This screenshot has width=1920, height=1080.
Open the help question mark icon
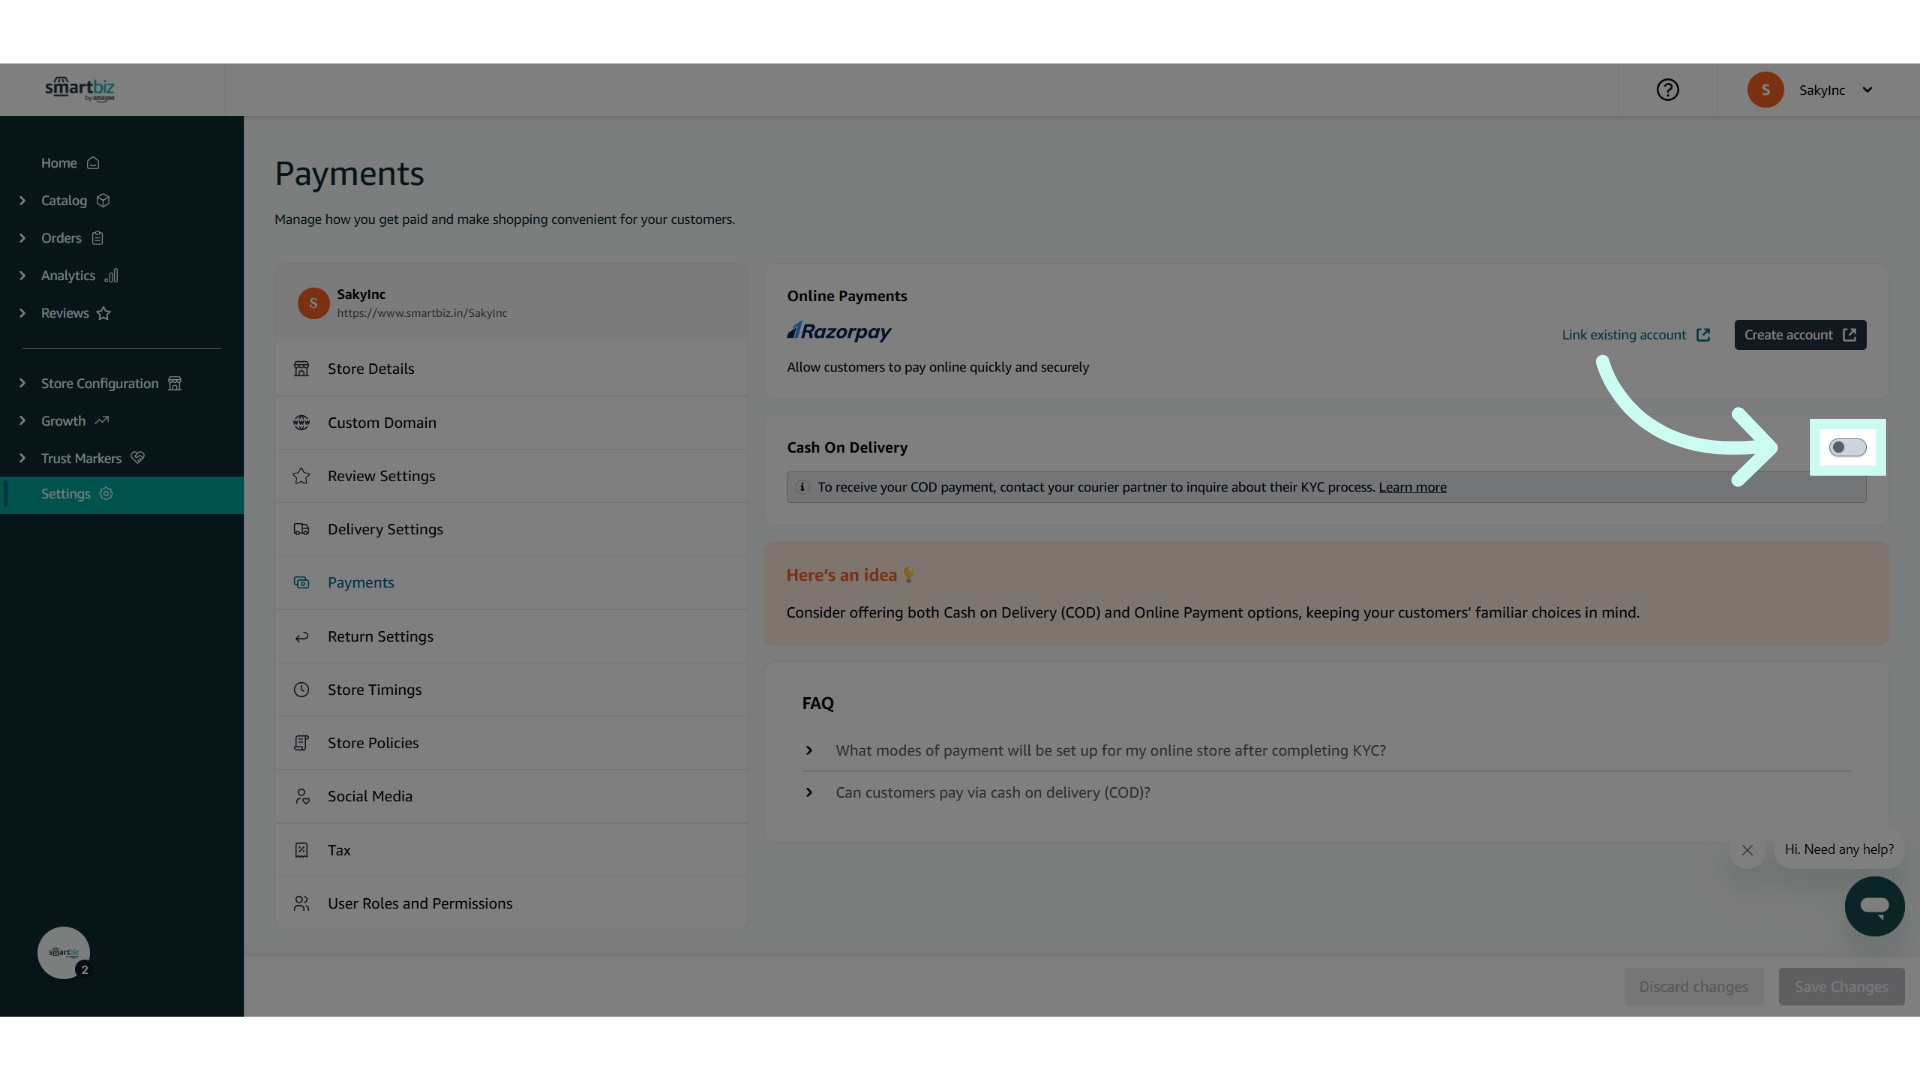(x=1667, y=90)
